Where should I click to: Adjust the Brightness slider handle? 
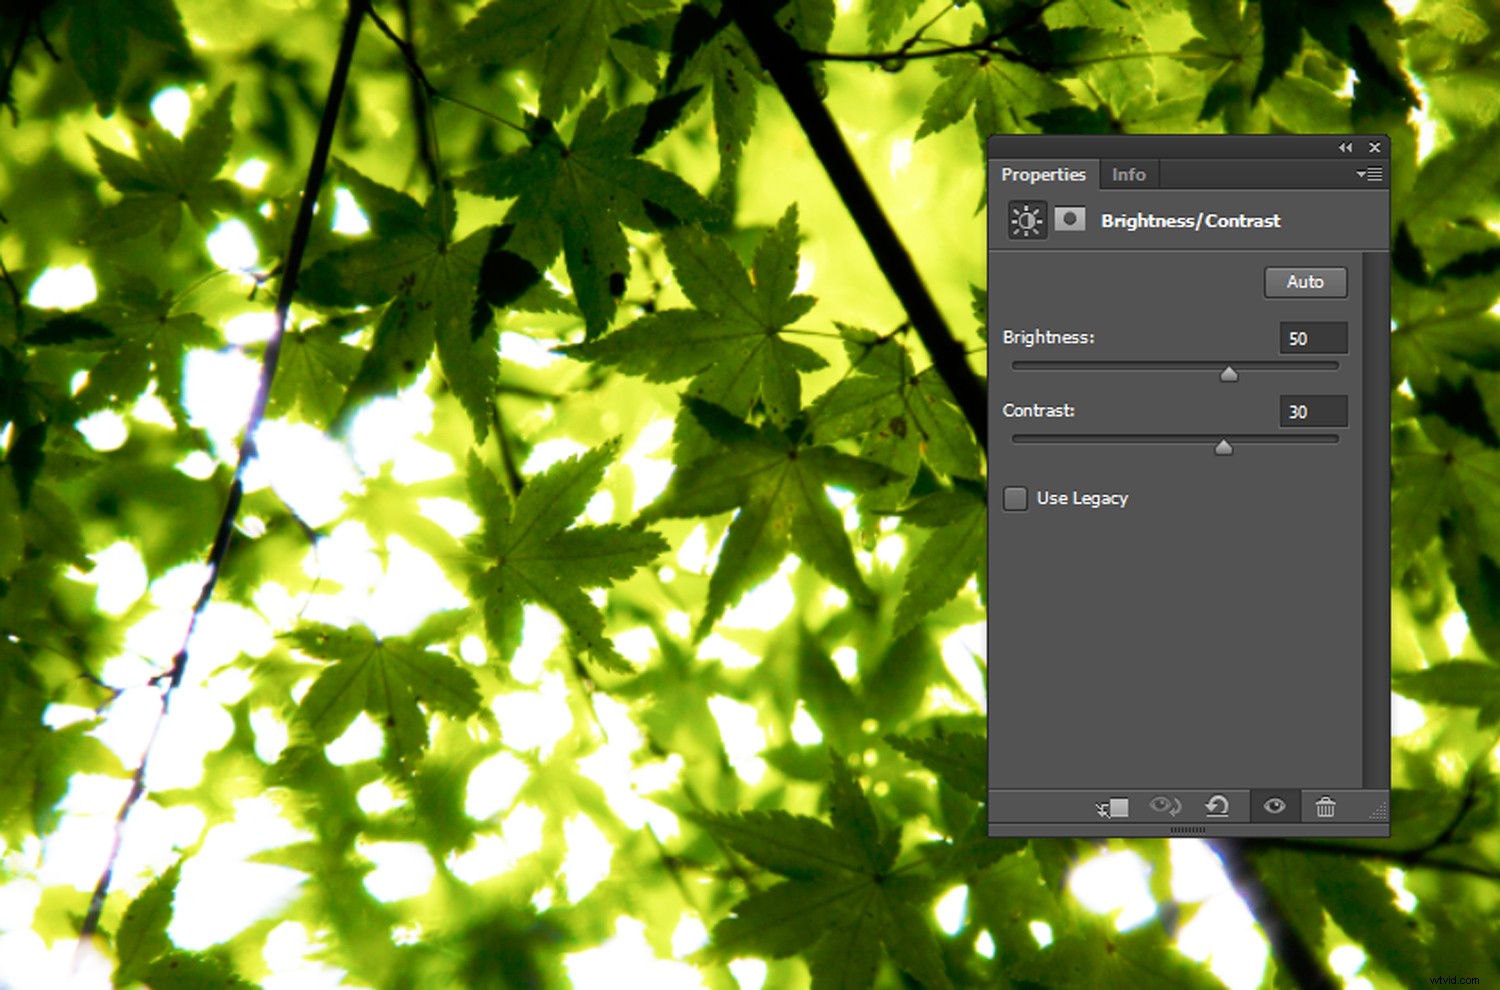point(1229,373)
